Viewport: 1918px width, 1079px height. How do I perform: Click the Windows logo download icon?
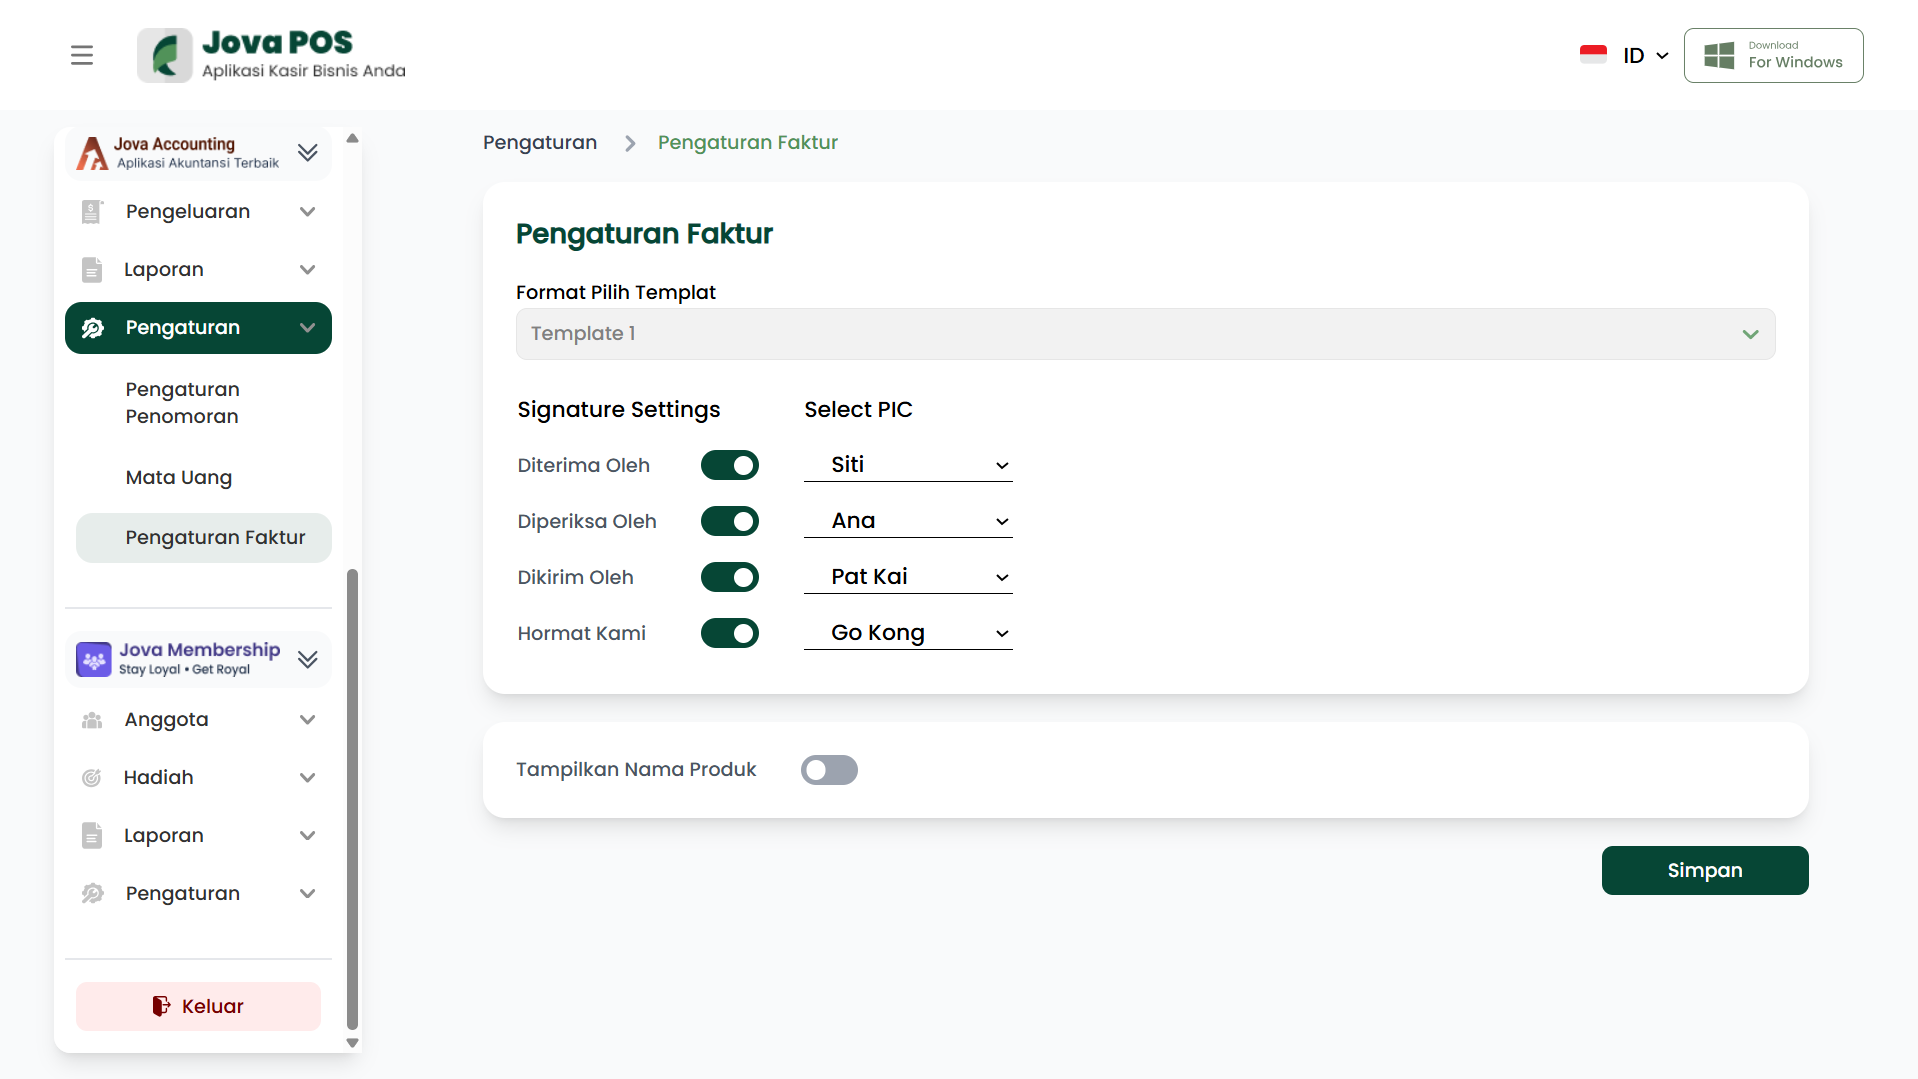[x=1719, y=55]
